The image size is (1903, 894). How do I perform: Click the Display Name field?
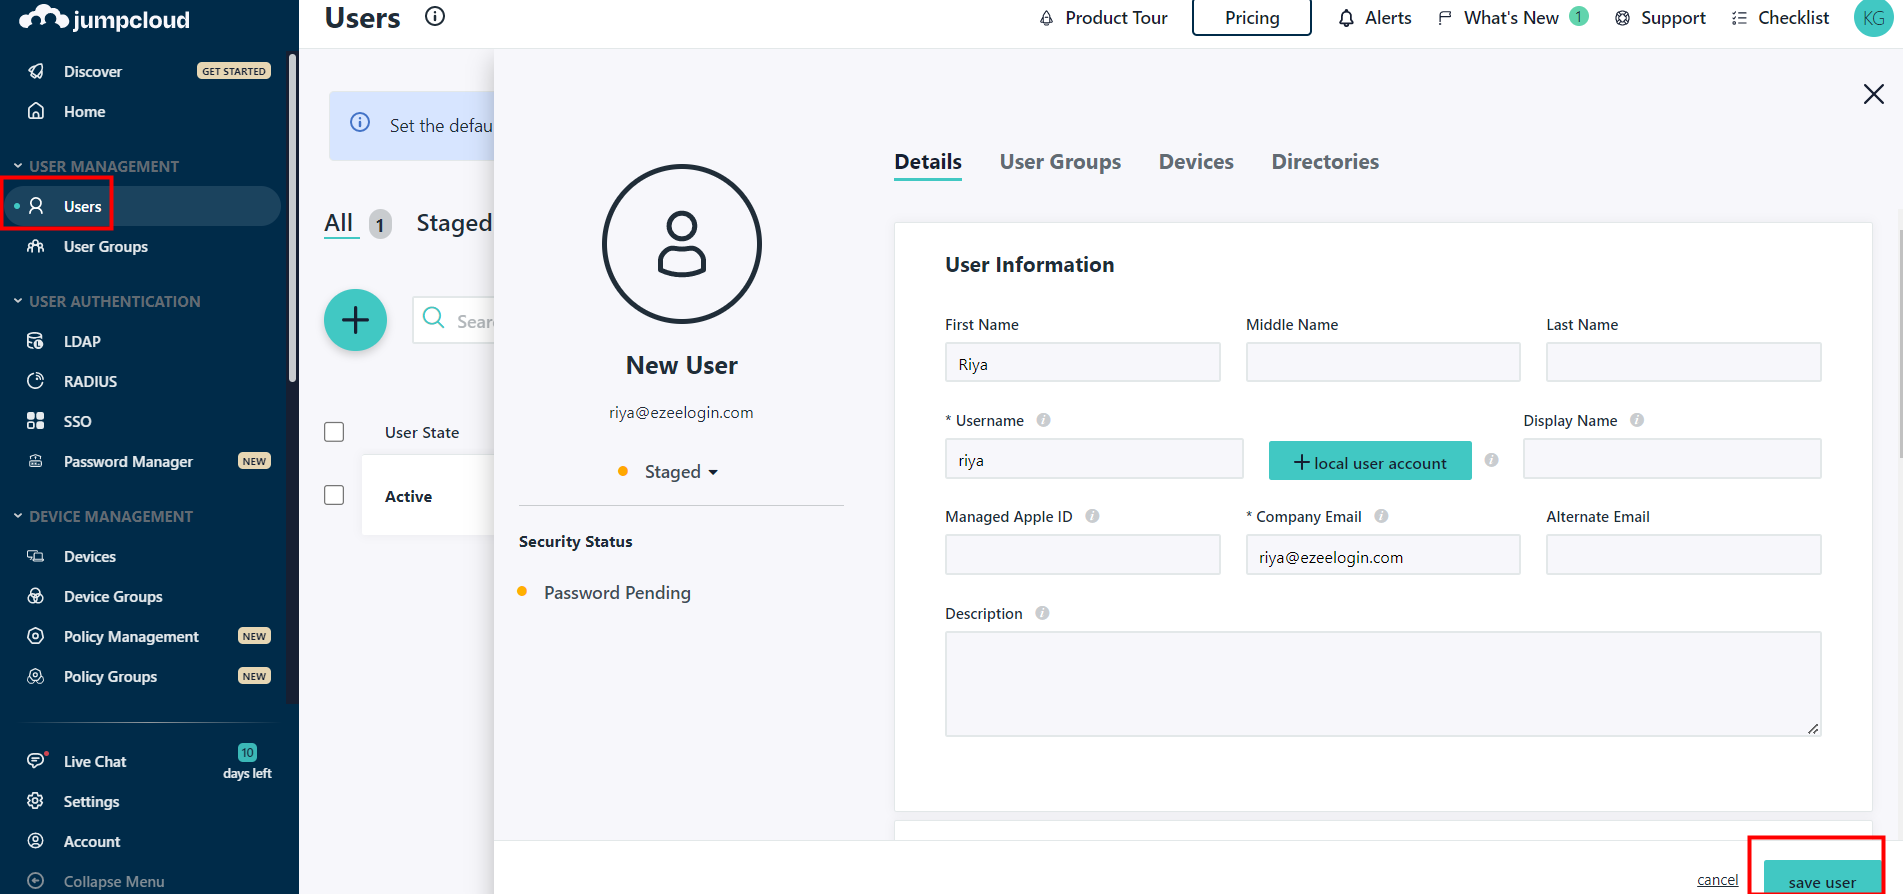pyautogui.click(x=1672, y=459)
